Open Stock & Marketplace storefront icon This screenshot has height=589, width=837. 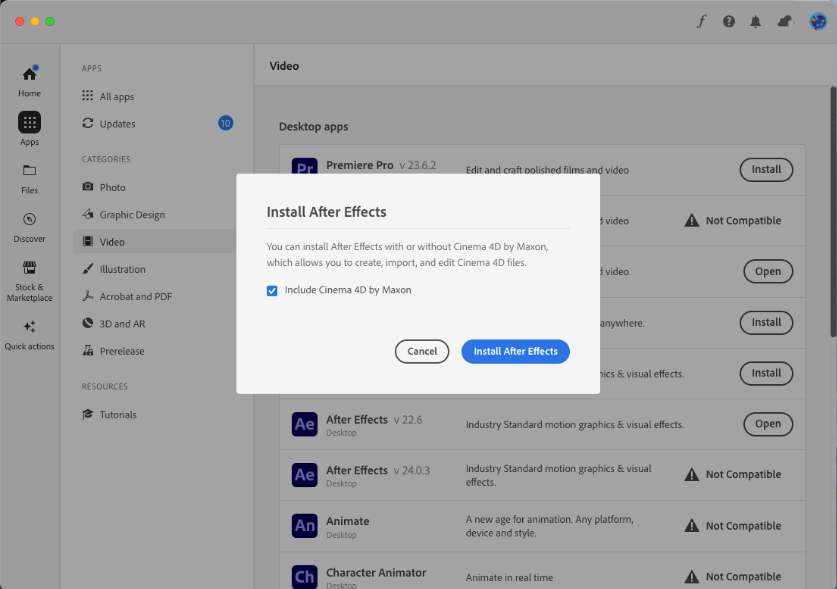click(29, 267)
